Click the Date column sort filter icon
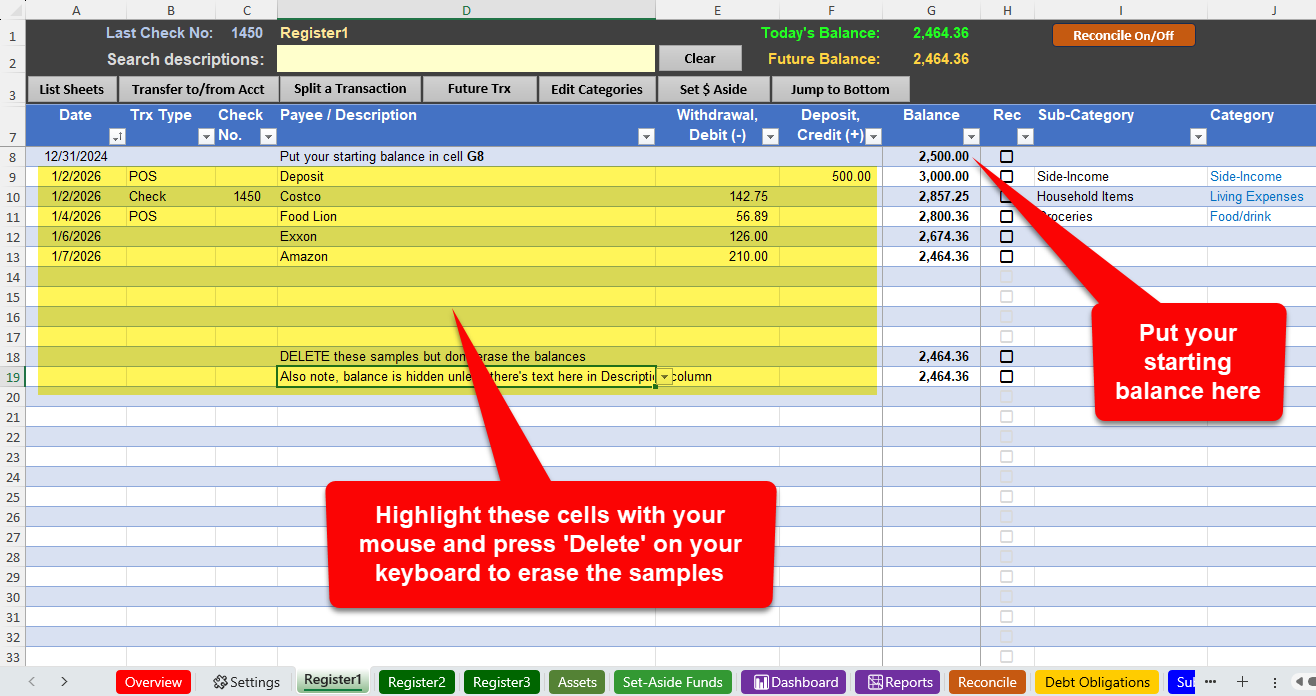The image size is (1316, 696). point(117,137)
